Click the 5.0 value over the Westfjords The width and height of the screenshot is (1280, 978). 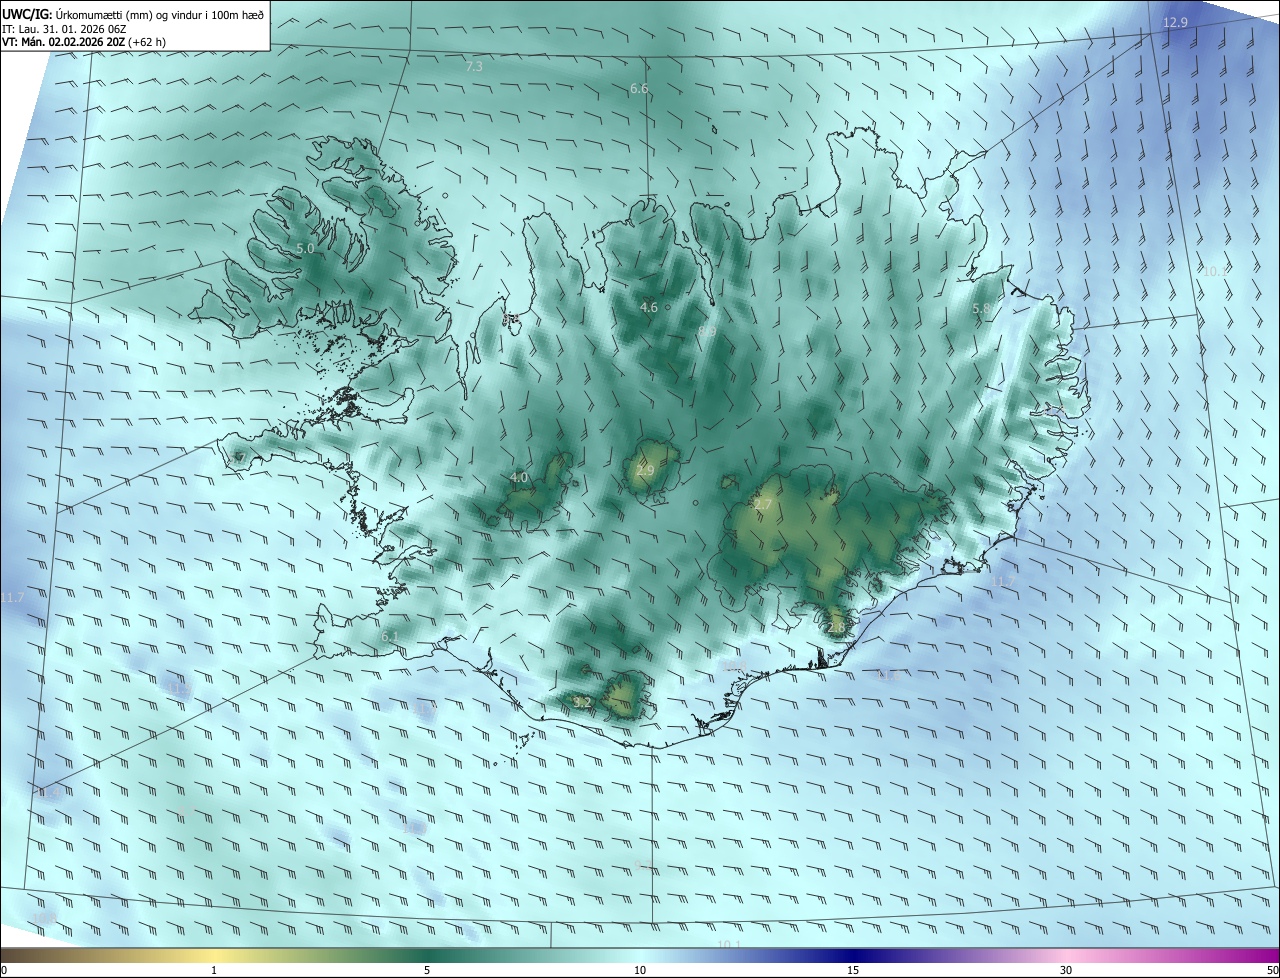[x=305, y=248]
